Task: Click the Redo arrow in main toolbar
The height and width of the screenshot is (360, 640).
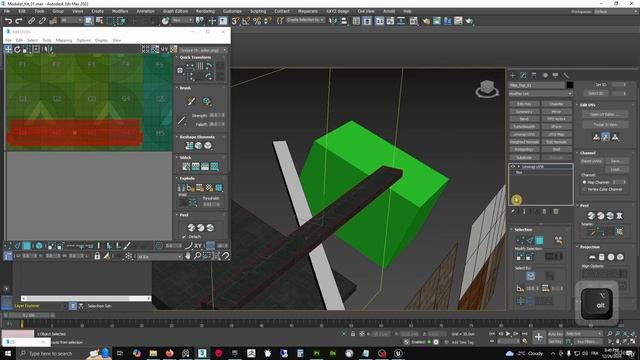Action: point(19,21)
